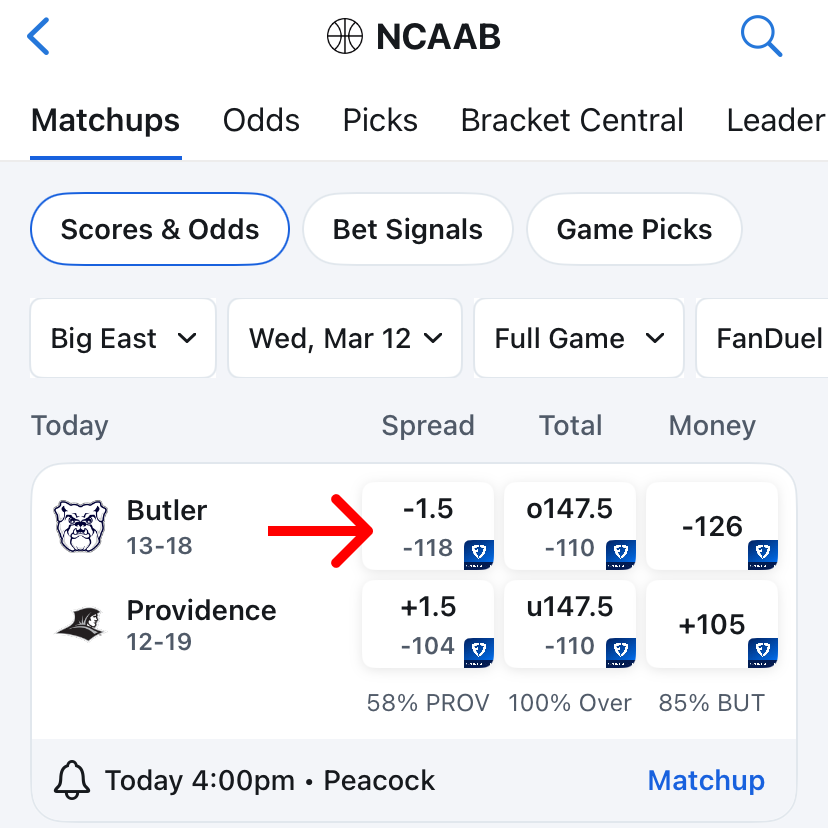Select Butler -1.5 spread bet
Image resolution: width=828 pixels, height=828 pixels.
pos(428,526)
